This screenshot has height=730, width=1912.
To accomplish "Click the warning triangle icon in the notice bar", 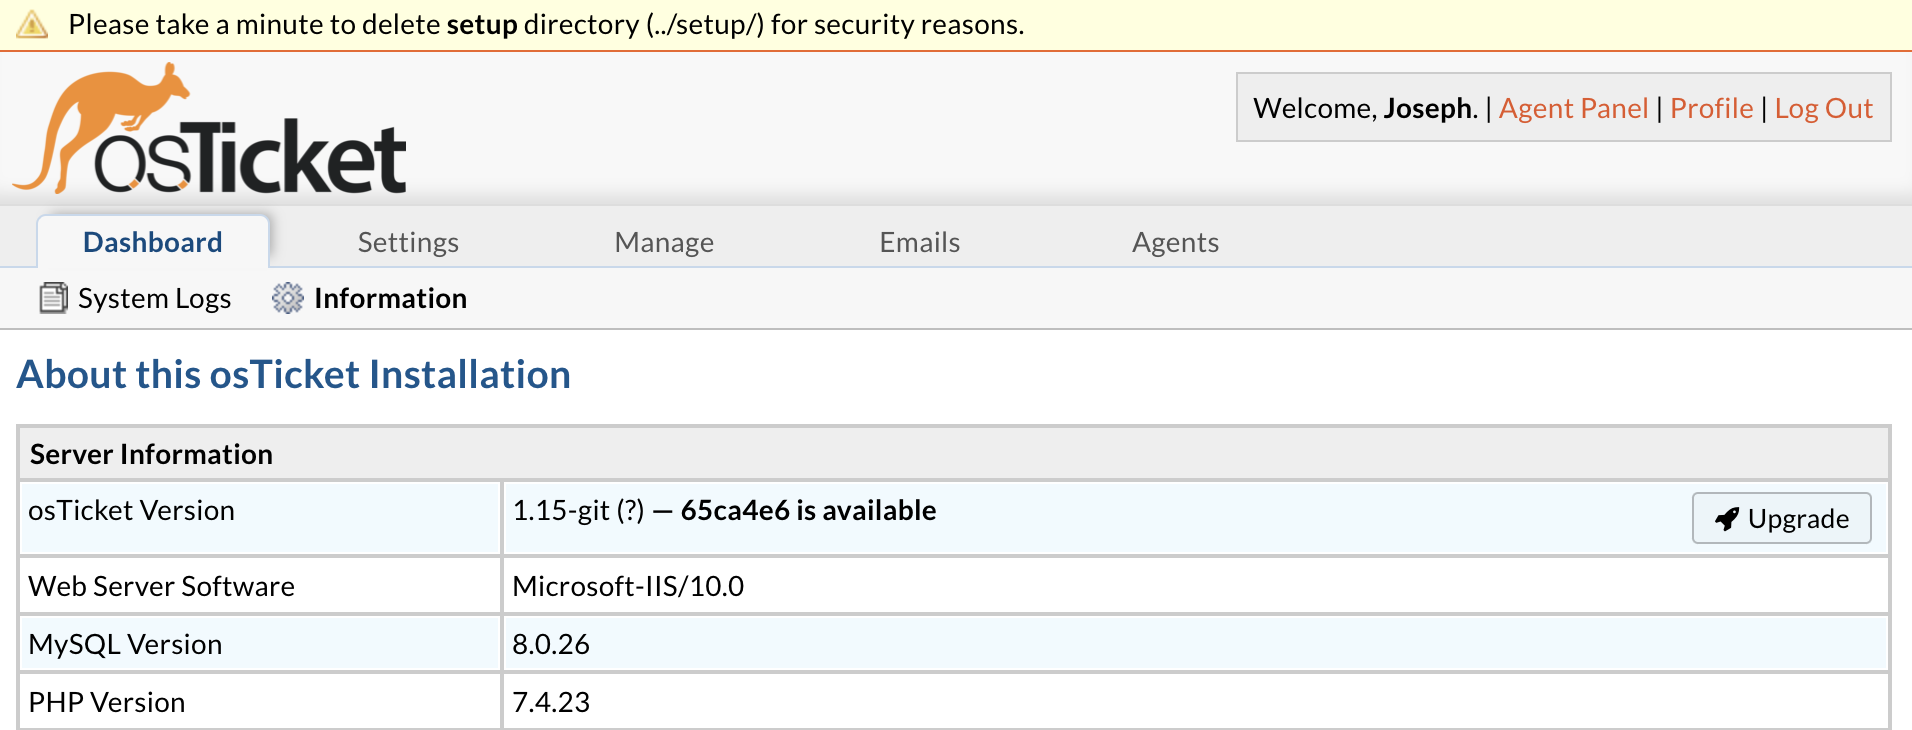I will click(x=32, y=24).
